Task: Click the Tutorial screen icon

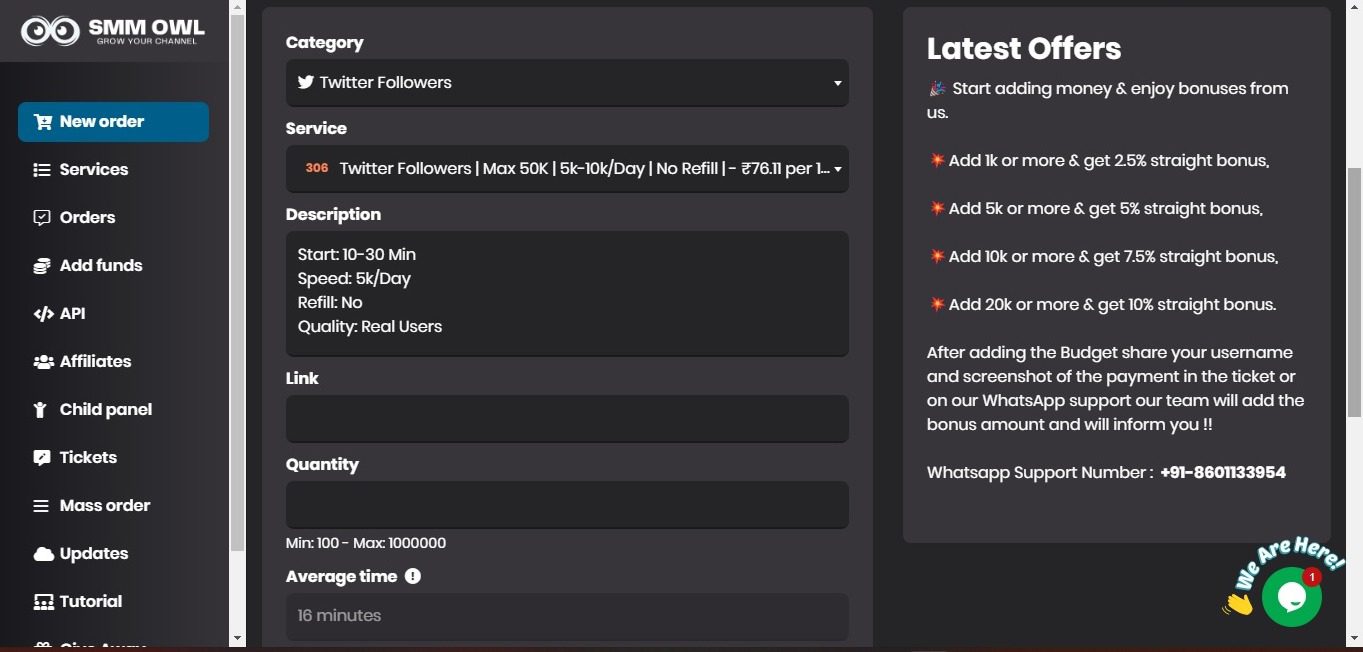Action: [41, 601]
